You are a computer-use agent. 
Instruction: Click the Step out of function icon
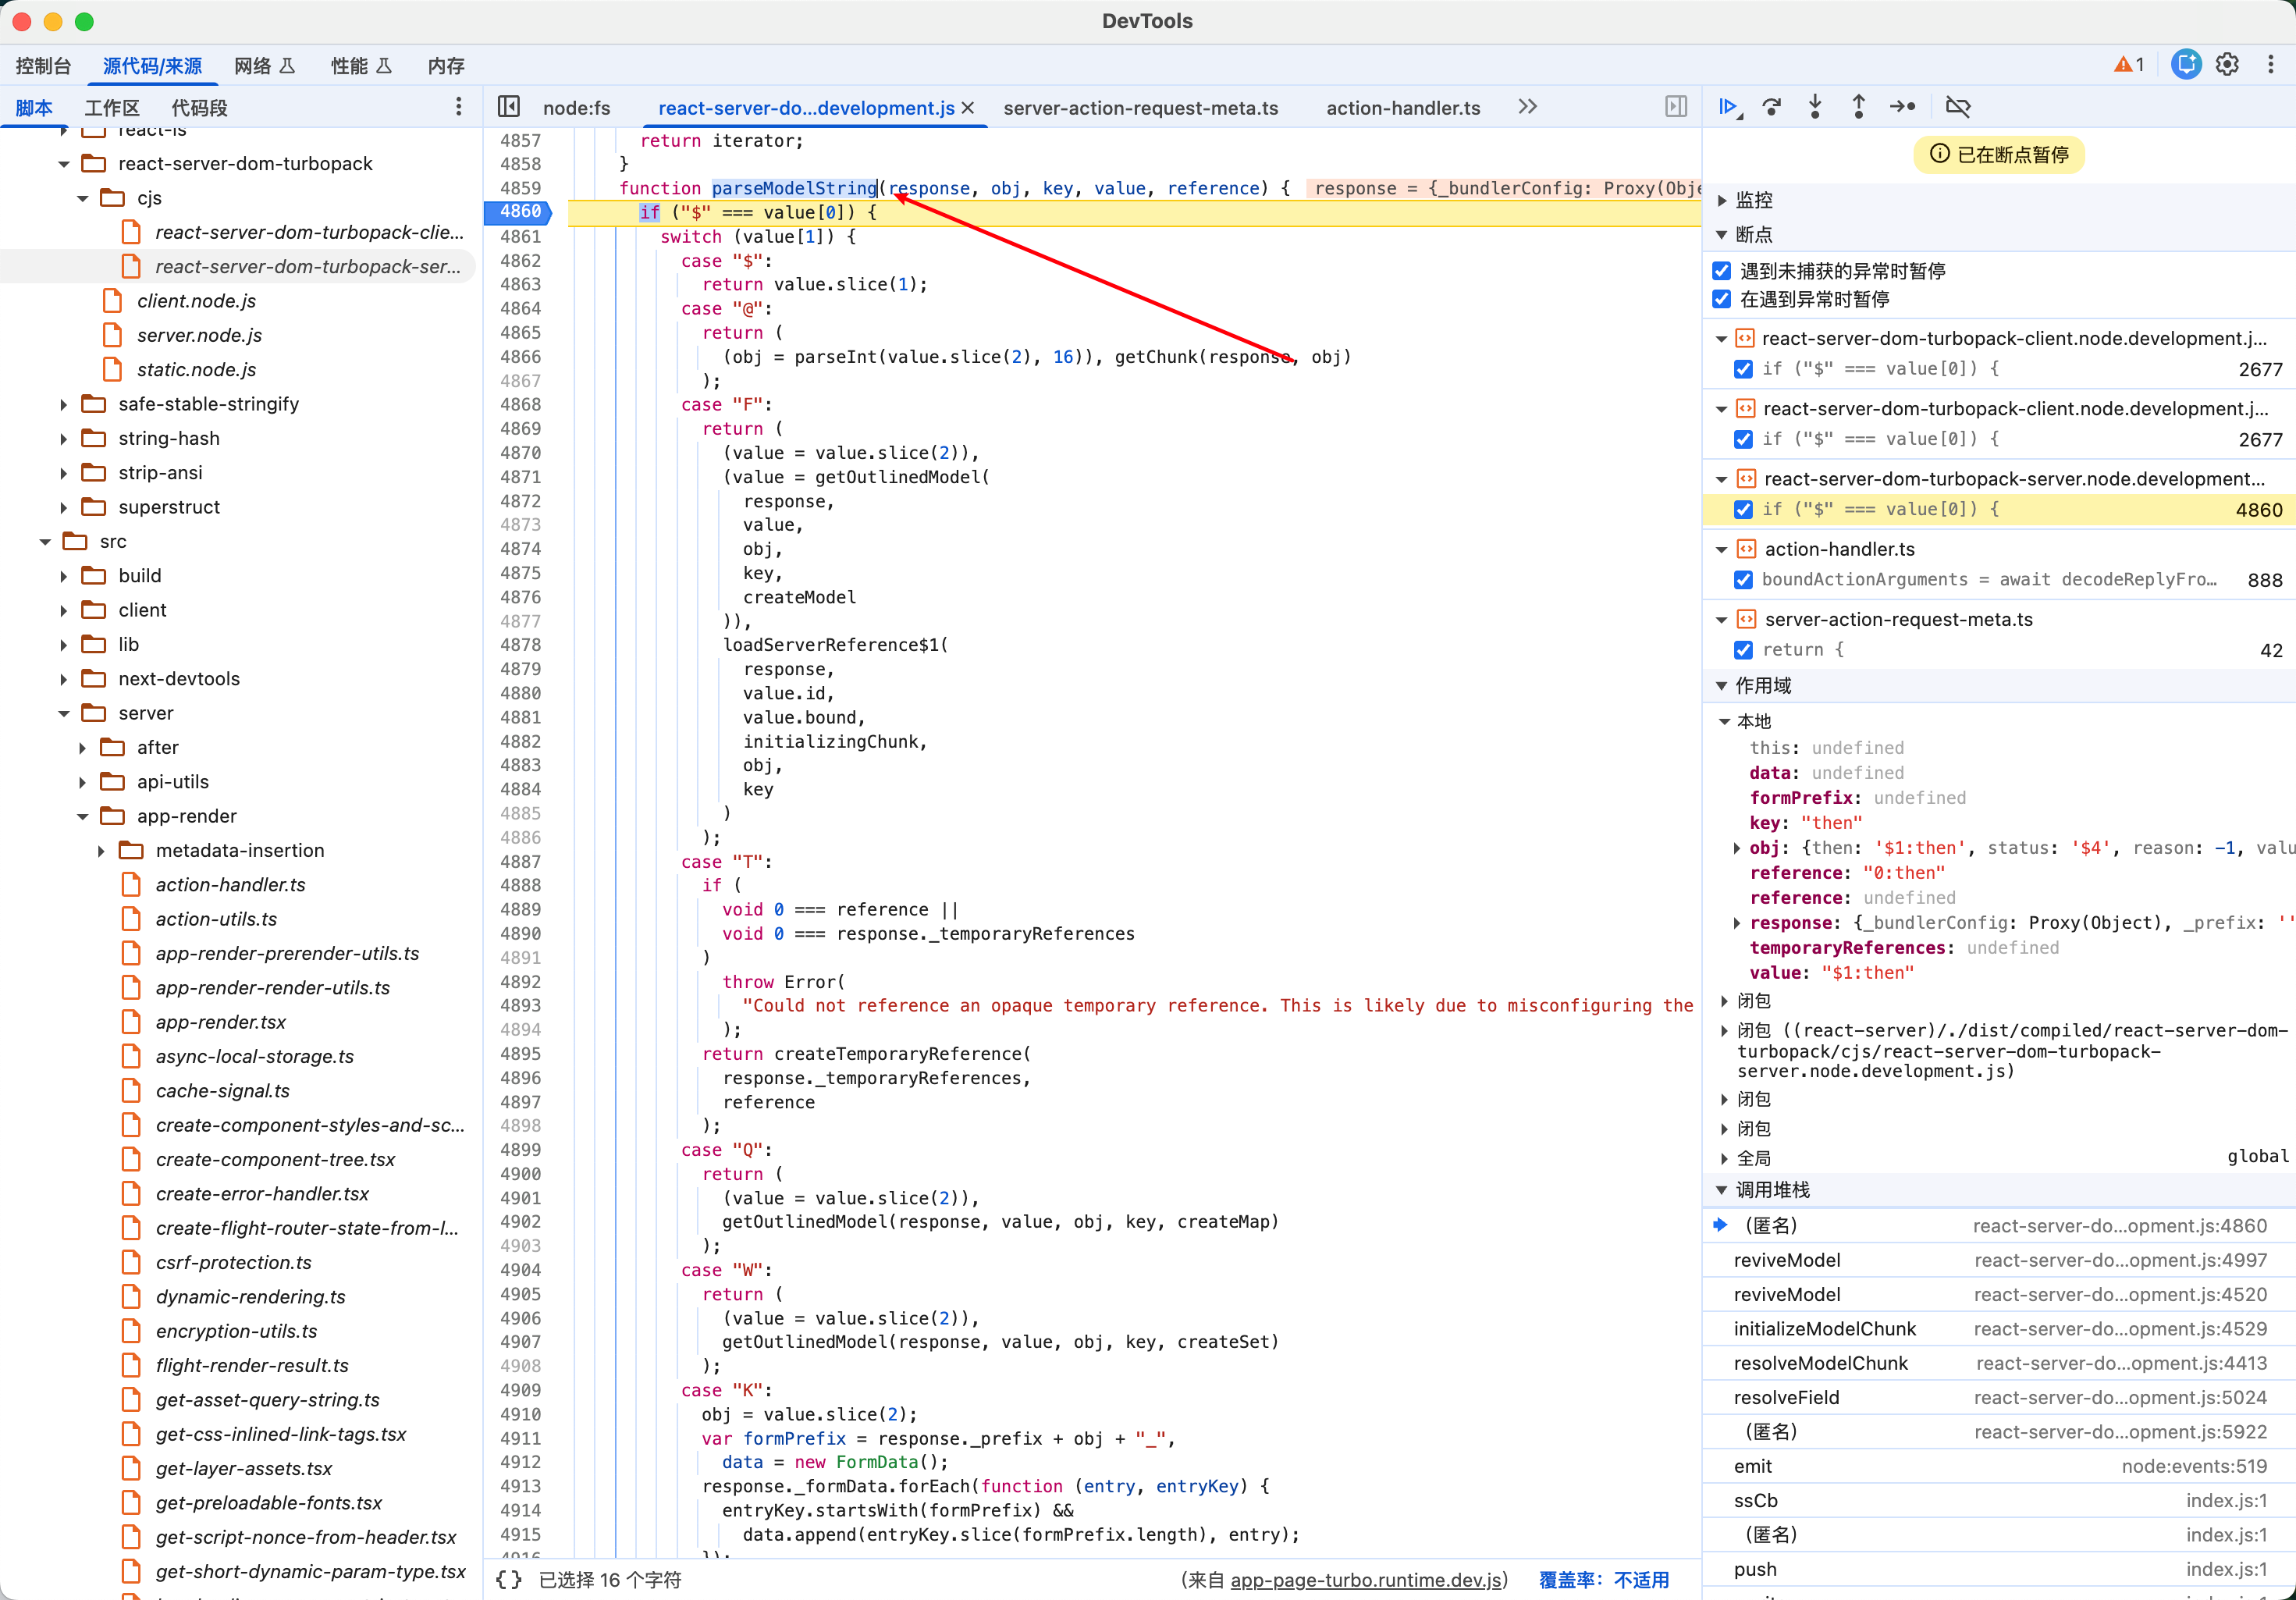coord(1858,107)
